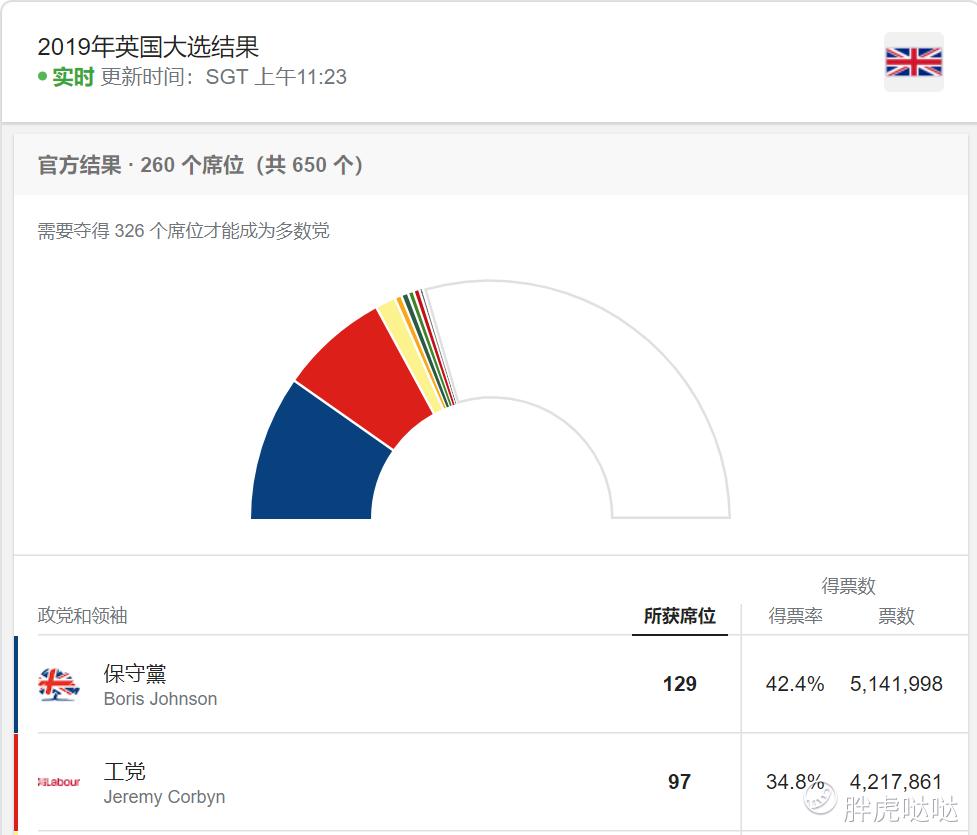Click the 官方结果 260 个席位 header

point(200,165)
